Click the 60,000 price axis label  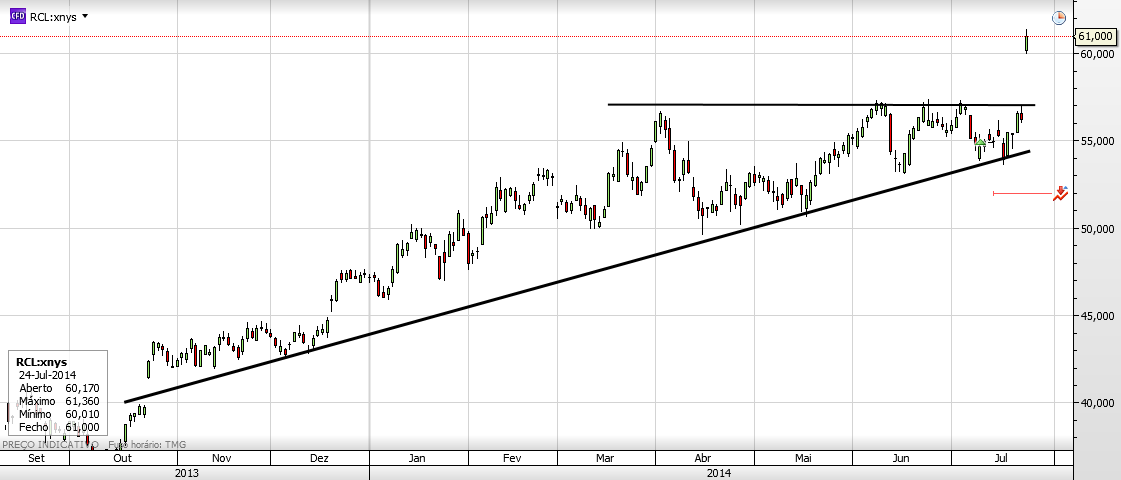[1095, 54]
